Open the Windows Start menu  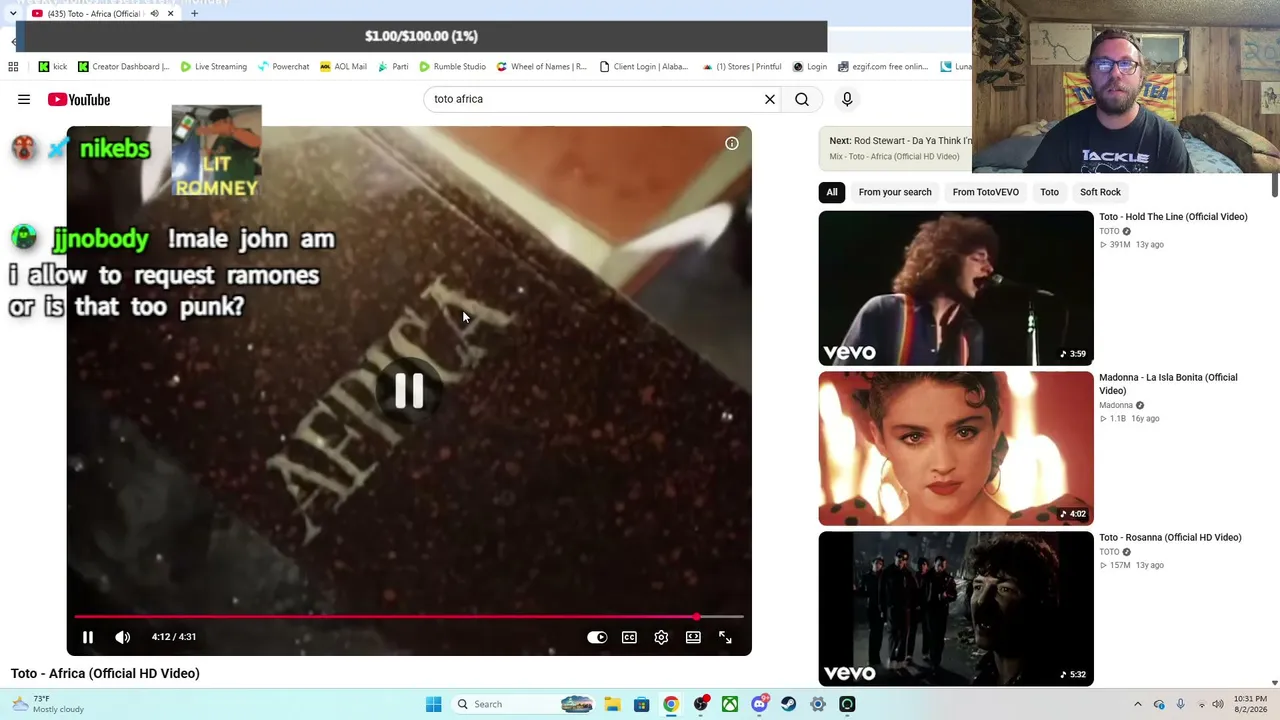[x=433, y=704]
